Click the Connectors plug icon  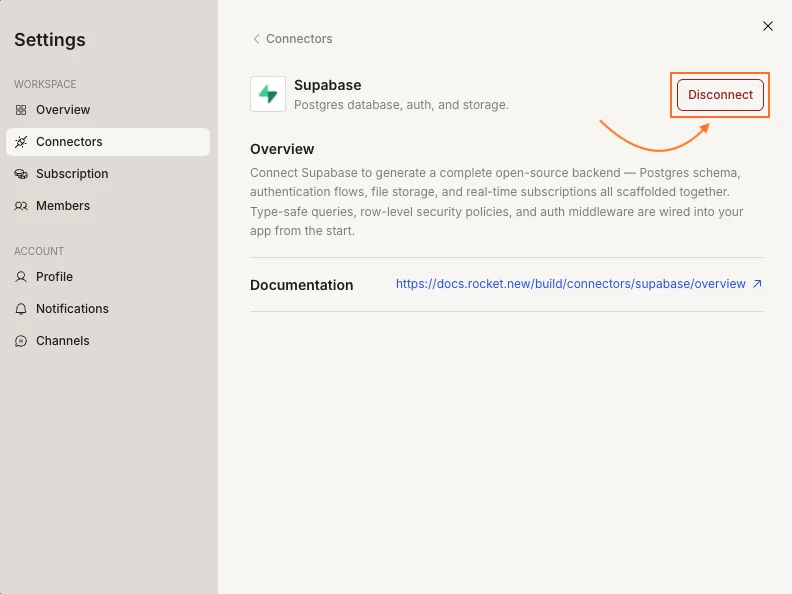click(21, 142)
